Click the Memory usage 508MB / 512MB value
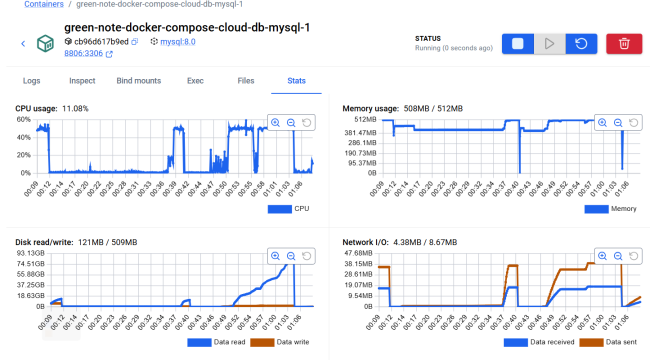The height and width of the screenshot is (360, 650). 433,109
